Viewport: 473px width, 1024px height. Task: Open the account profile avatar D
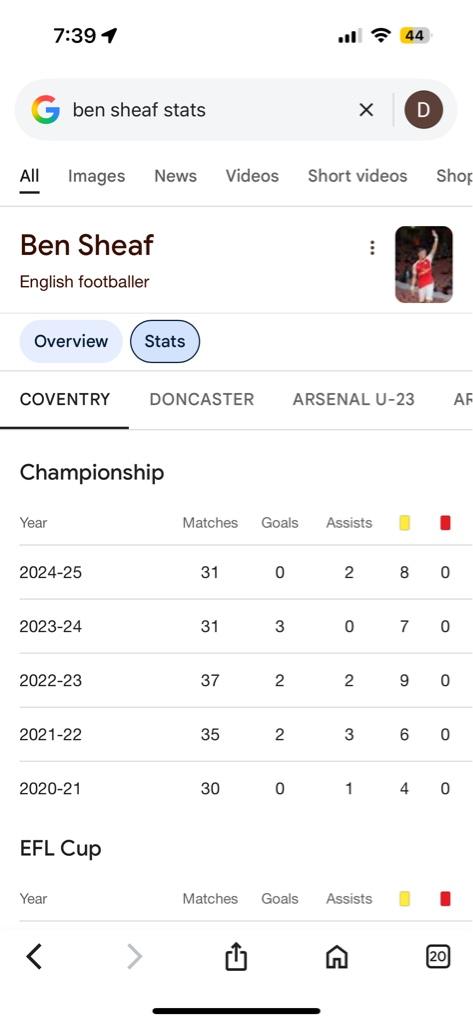[x=423, y=110]
